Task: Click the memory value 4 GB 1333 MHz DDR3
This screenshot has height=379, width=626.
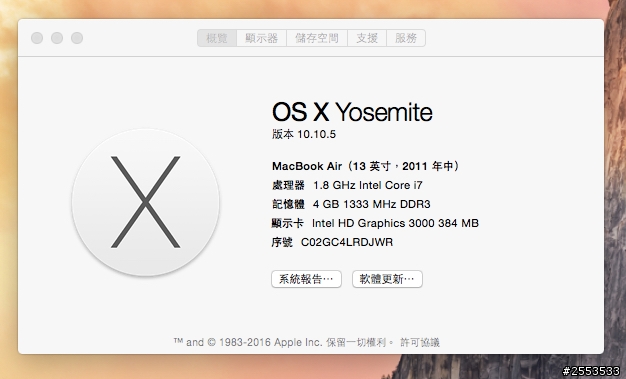Action: [372, 204]
